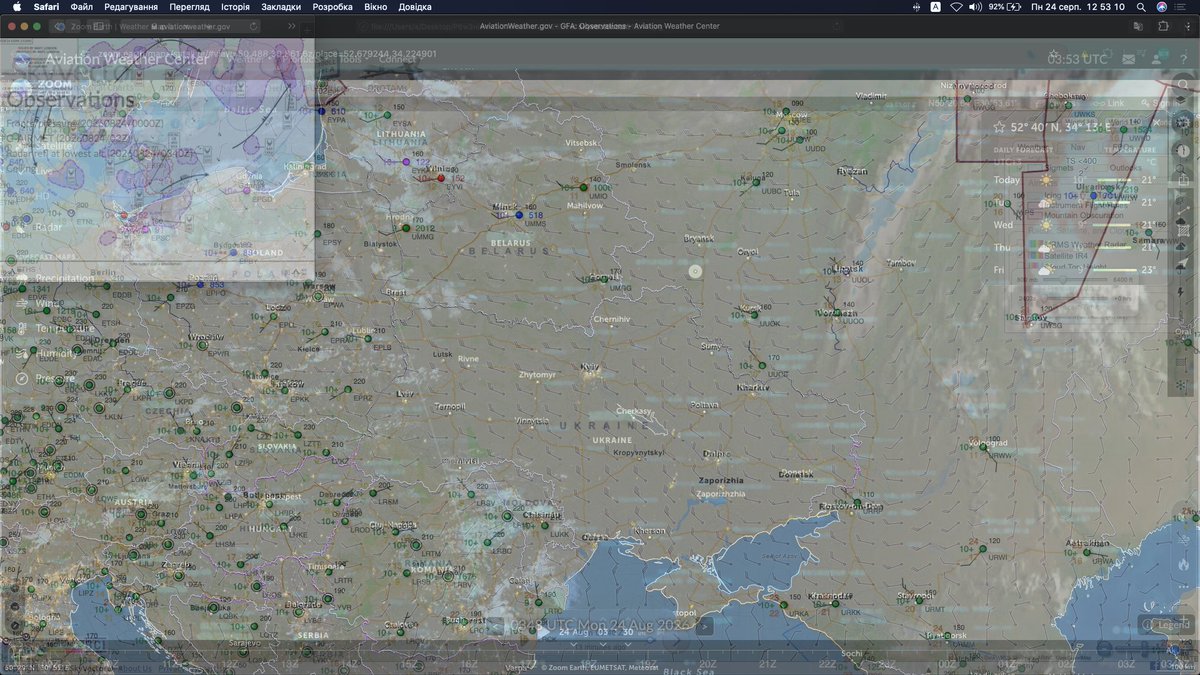Click the map location marker near Bryansk
This screenshot has width=1200, height=675.
(x=696, y=271)
